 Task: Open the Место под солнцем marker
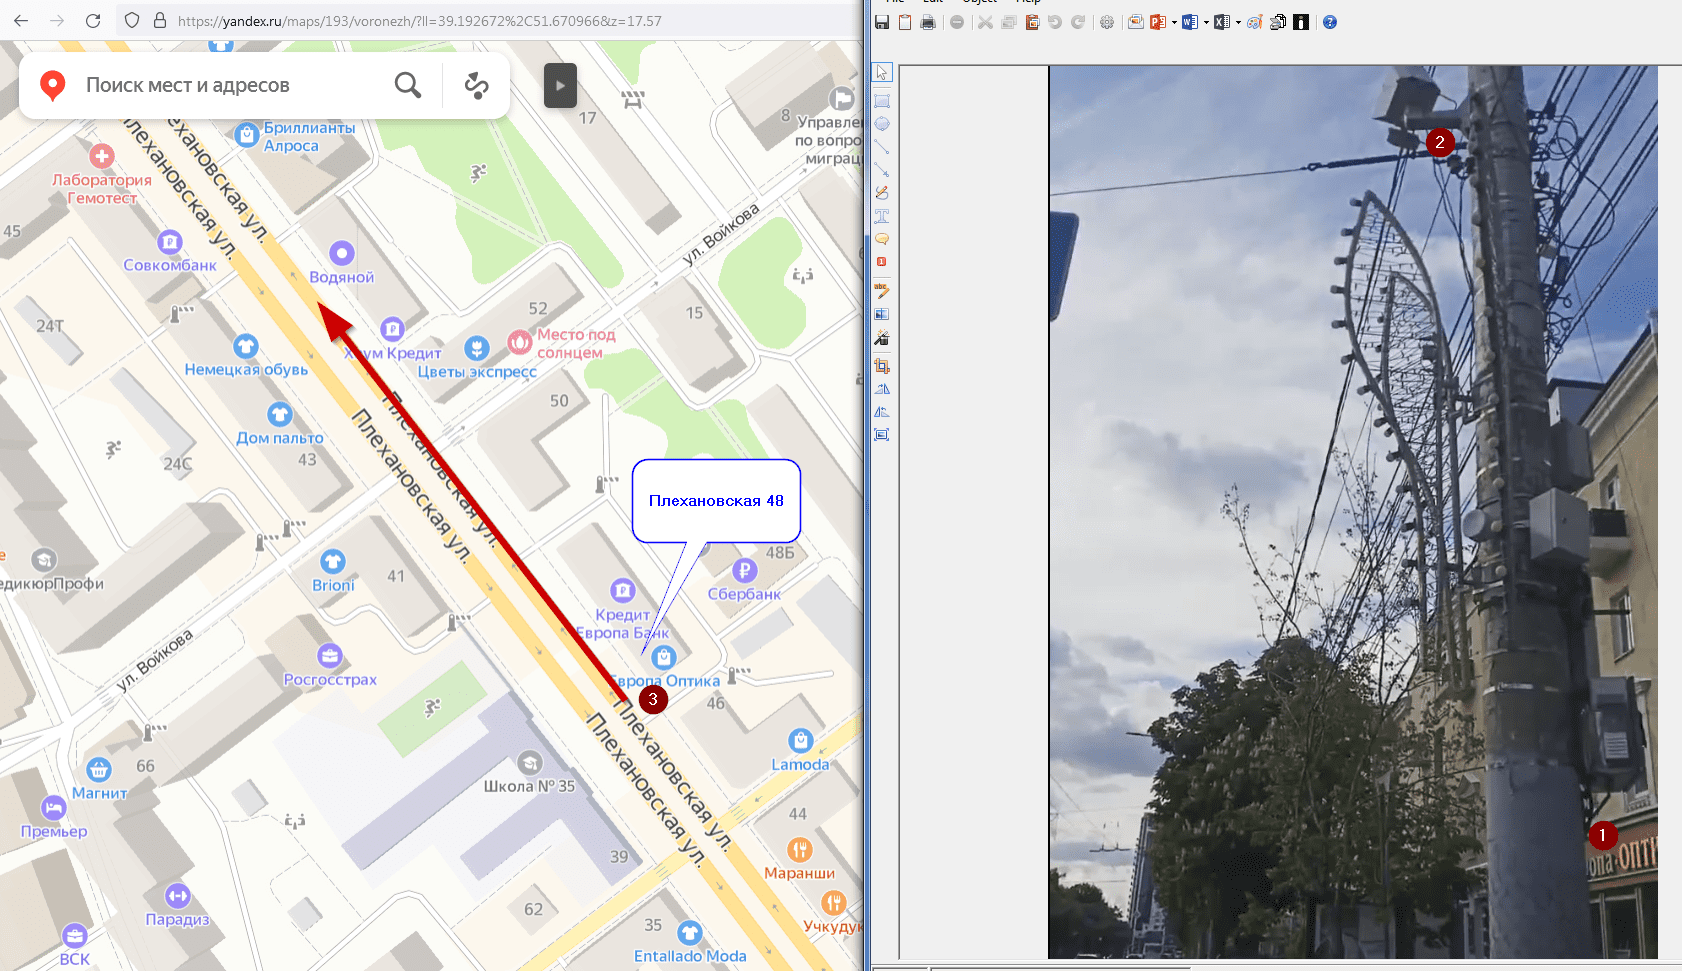click(520, 343)
